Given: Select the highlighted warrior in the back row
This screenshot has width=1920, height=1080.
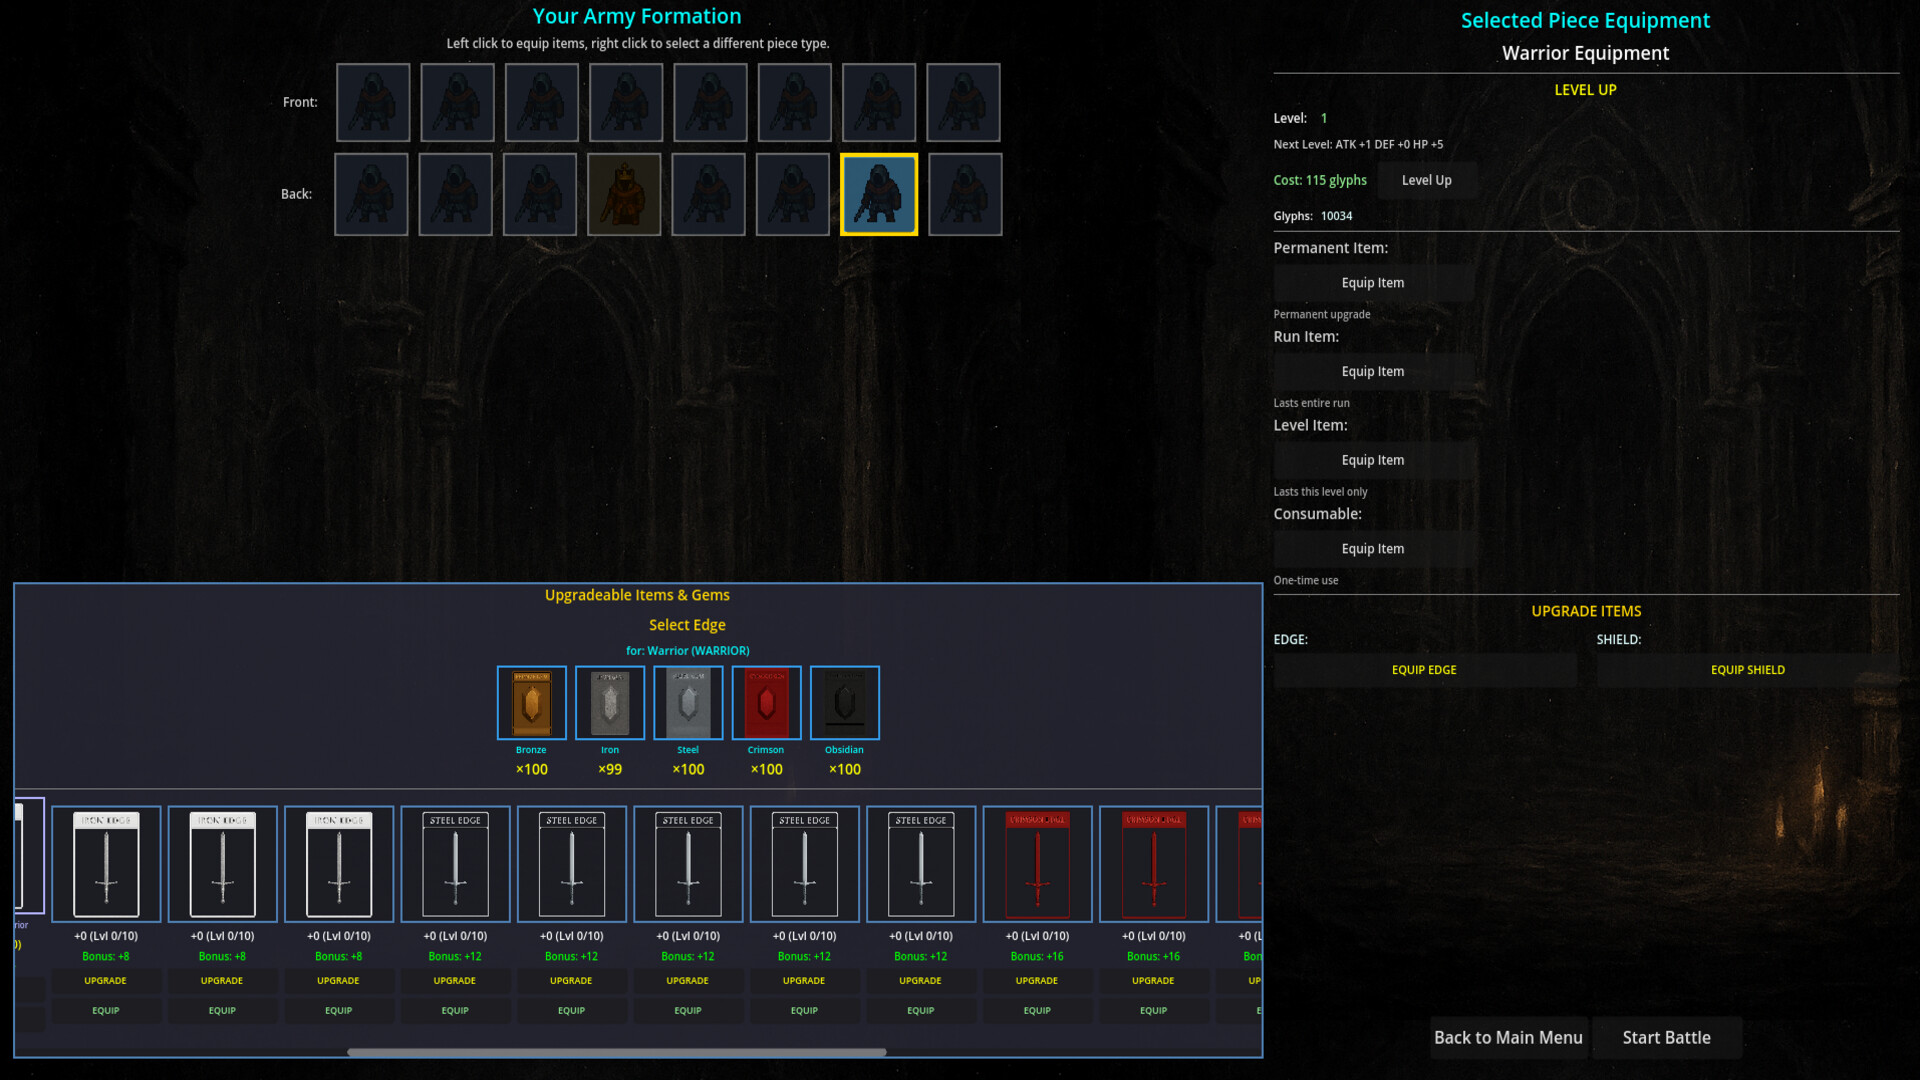Looking at the screenshot, I should pyautogui.click(x=879, y=194).
